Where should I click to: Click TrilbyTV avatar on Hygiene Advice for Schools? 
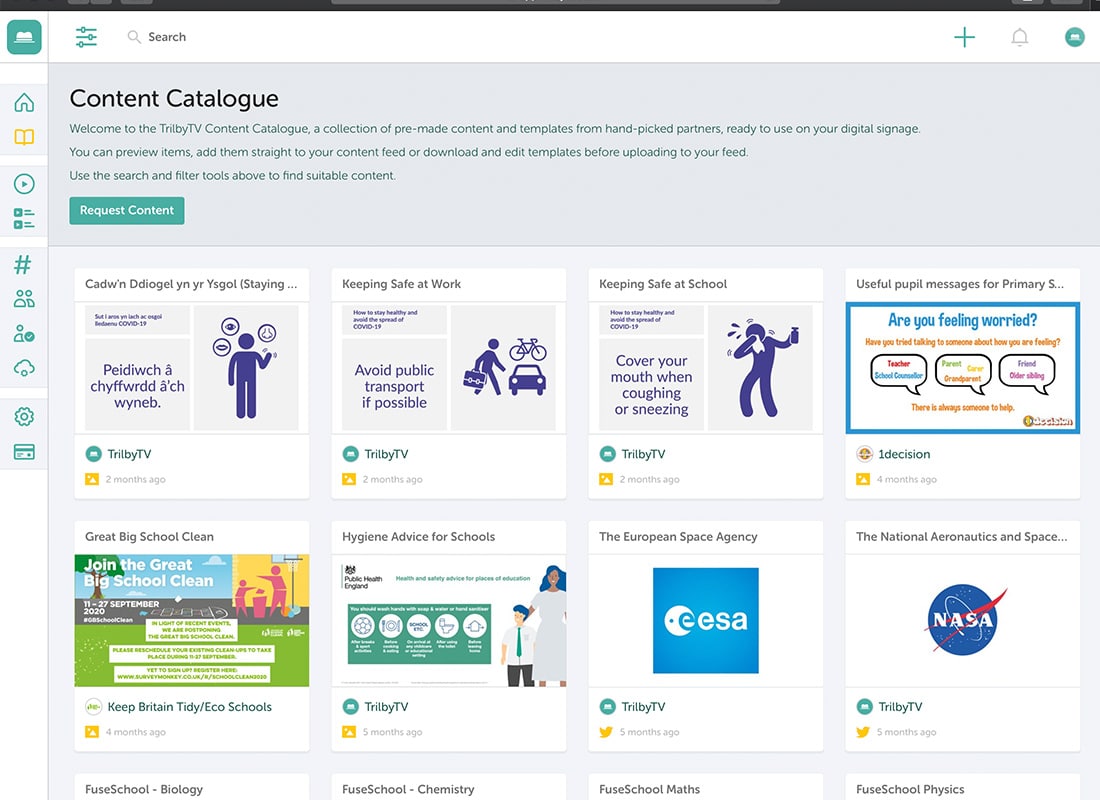350,707
